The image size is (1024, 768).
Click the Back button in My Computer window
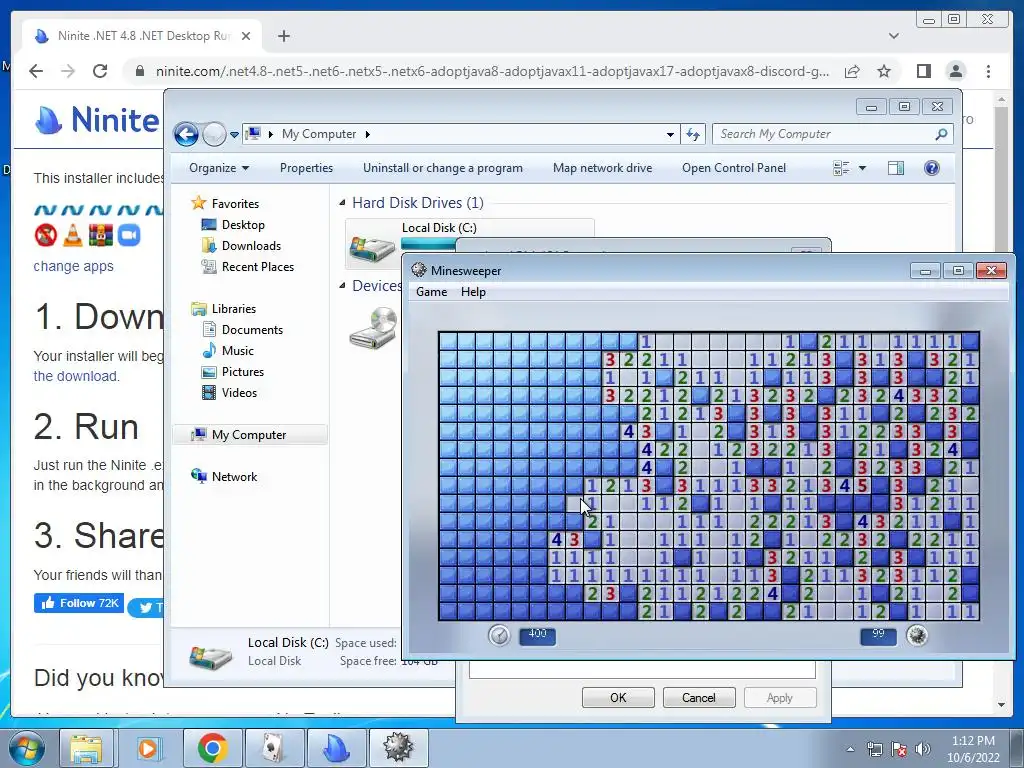pyautogui.click(x=186, y=135)
